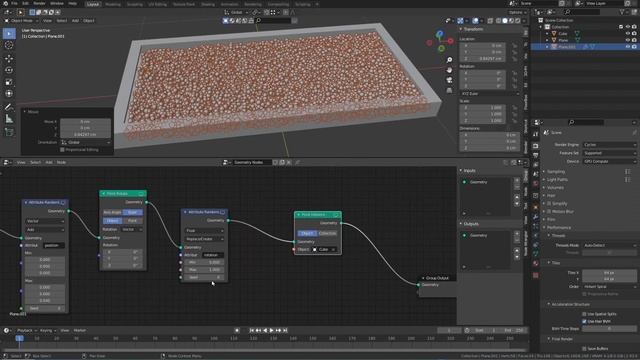This screenshot has height=360, width=640.
Task: Select the Move tool in viewport toolbar
Action: pos(9,58)
